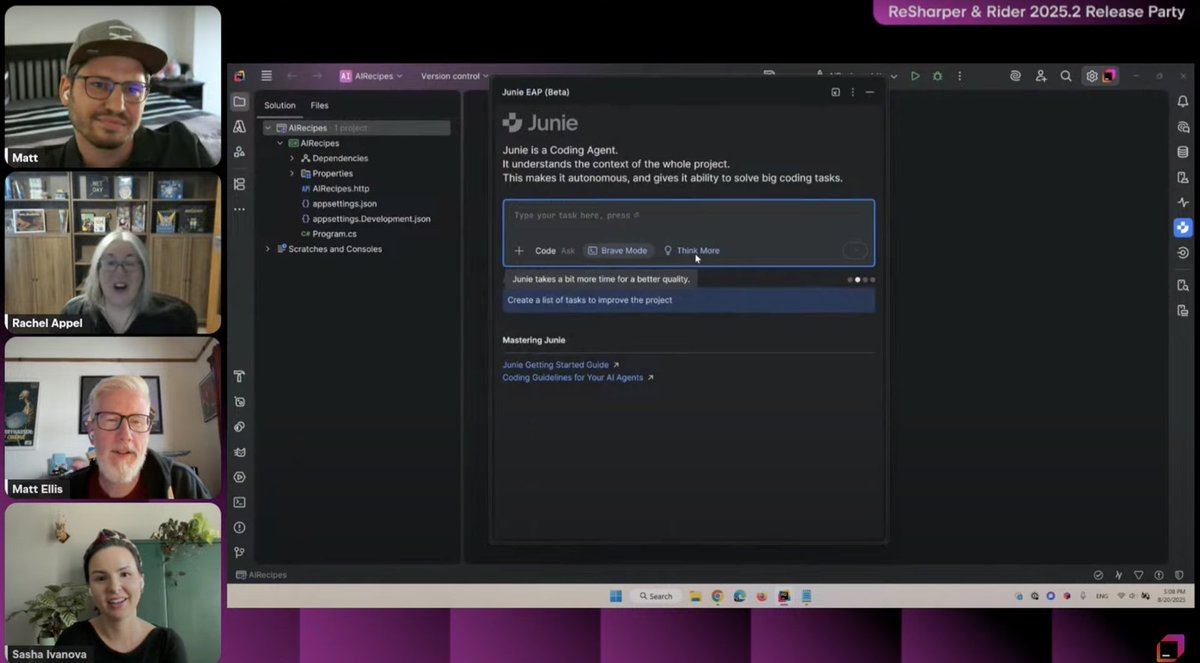Toggle Think More option in Junie
Image resolution: width=1200 pixels, height=663 pixels.
tap(691, 251)
